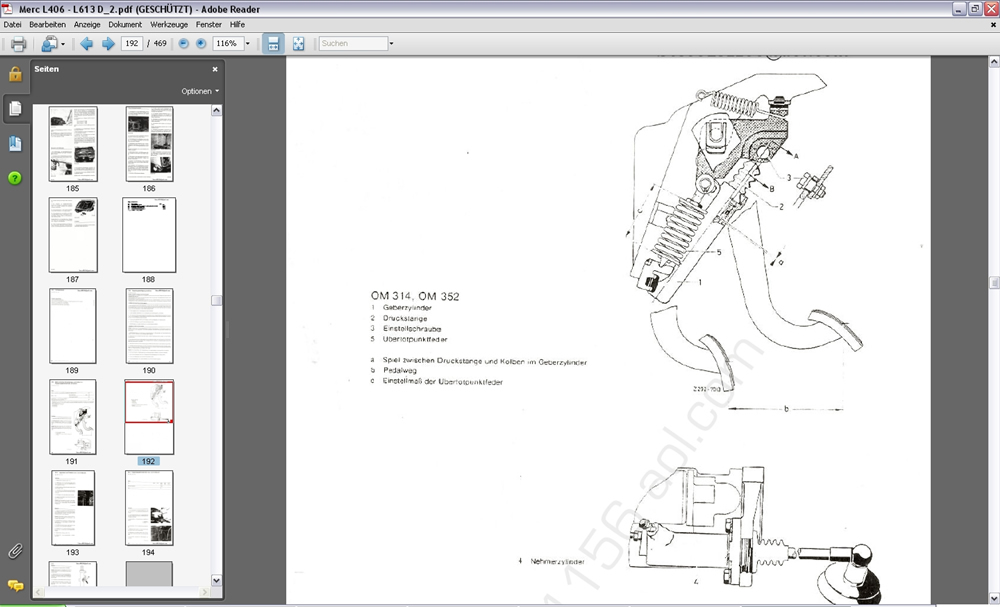Click the collaboration (people) toolbar icon

[49, 43]
